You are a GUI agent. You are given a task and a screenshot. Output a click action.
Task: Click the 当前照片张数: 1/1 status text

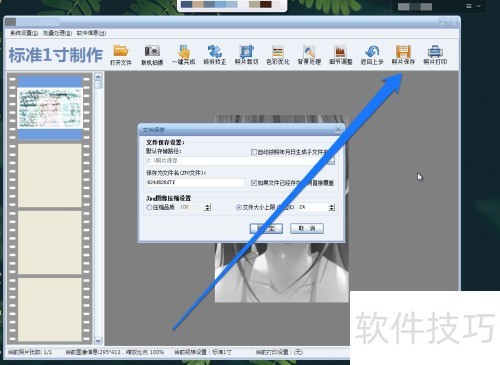tap(30, 352)
